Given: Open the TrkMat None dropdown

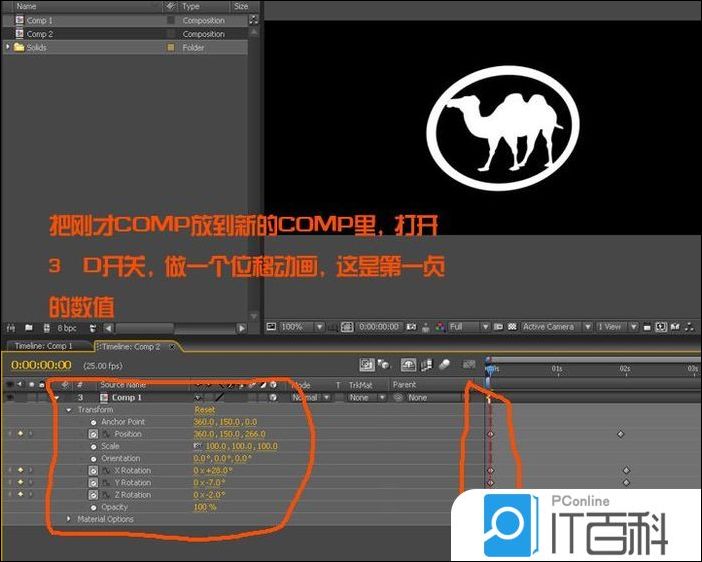Looking at the screenshot, I should point(367,397).
